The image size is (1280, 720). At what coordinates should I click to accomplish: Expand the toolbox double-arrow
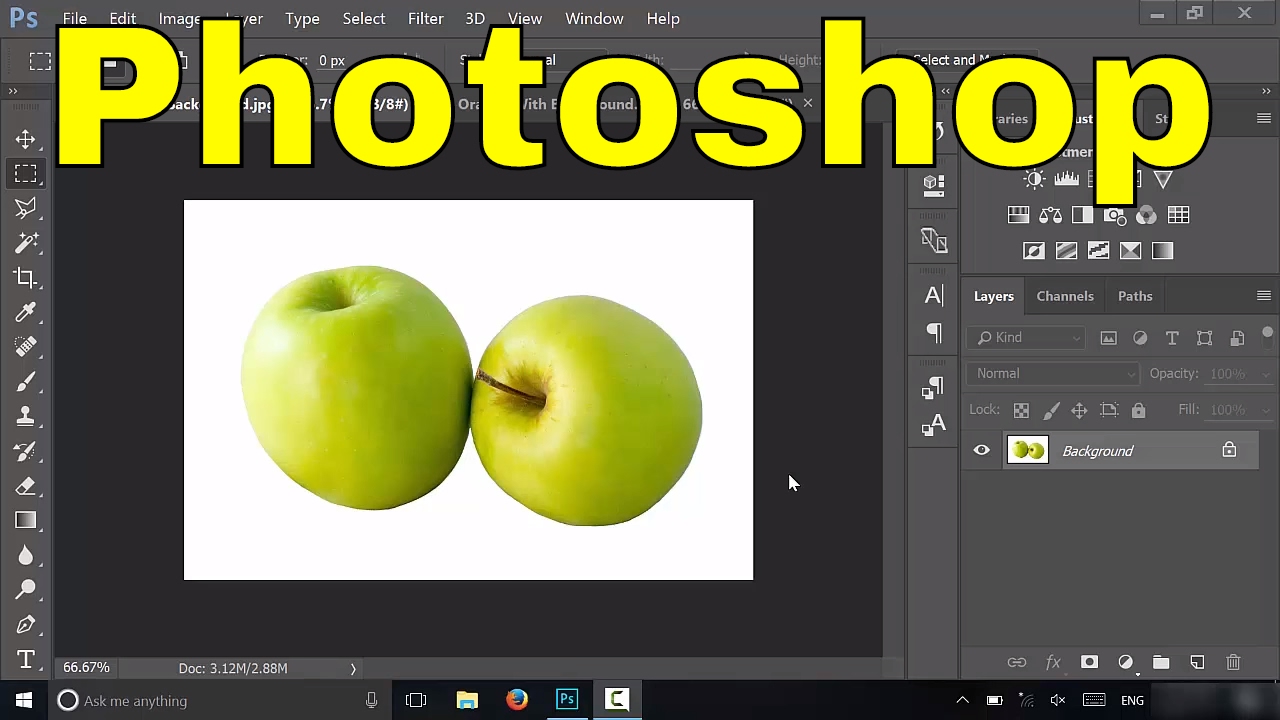point(13,91)
